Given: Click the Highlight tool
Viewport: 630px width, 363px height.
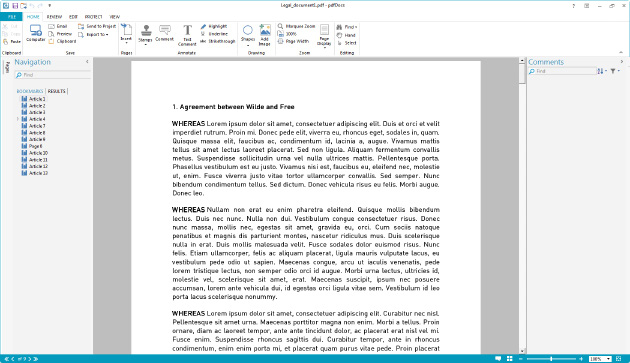Looking at the screenshot, I should (x=214, y=26).
